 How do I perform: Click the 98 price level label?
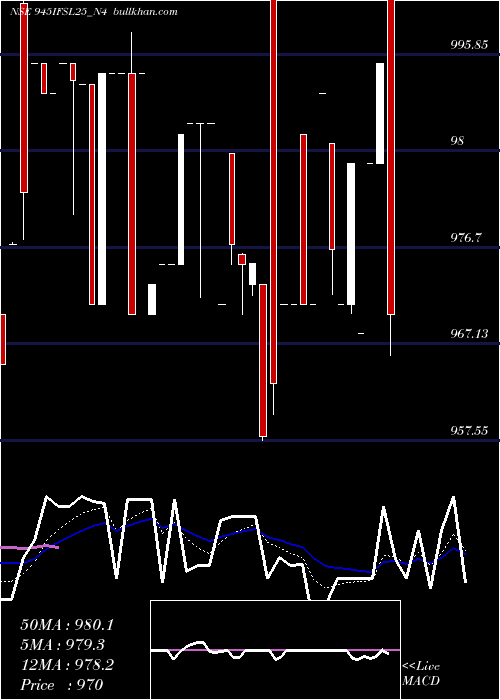tap(457, 141)
